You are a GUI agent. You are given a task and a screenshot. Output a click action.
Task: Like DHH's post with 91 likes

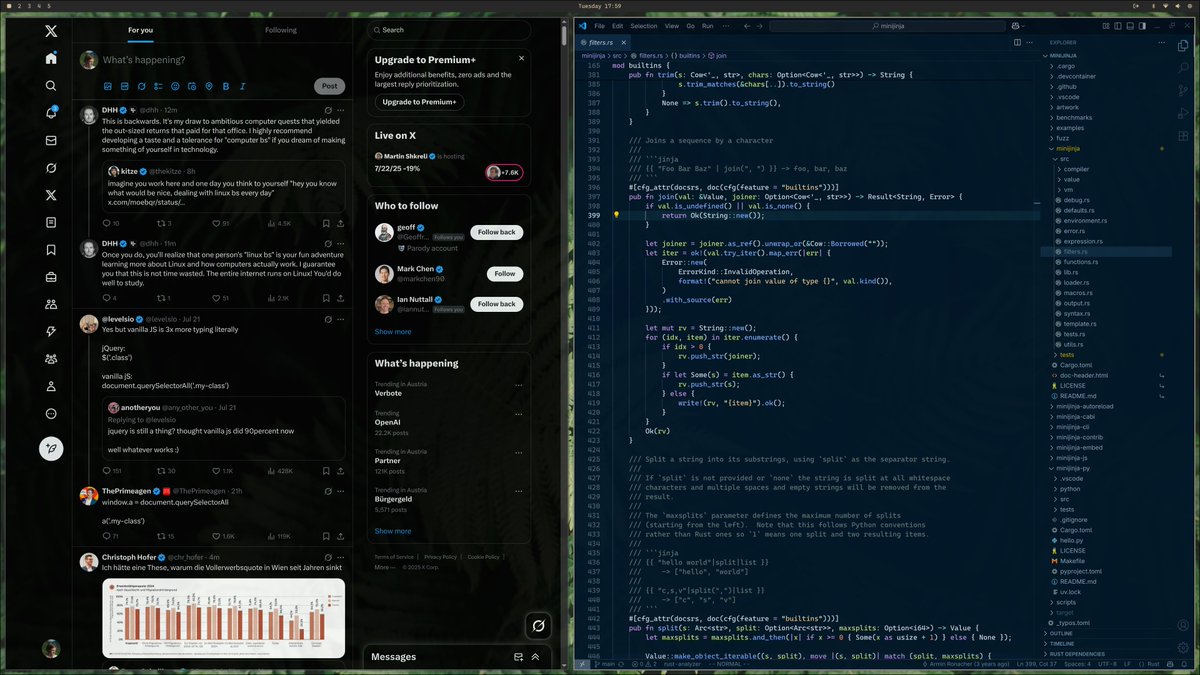pyautogui.click(x=215, y=224)
